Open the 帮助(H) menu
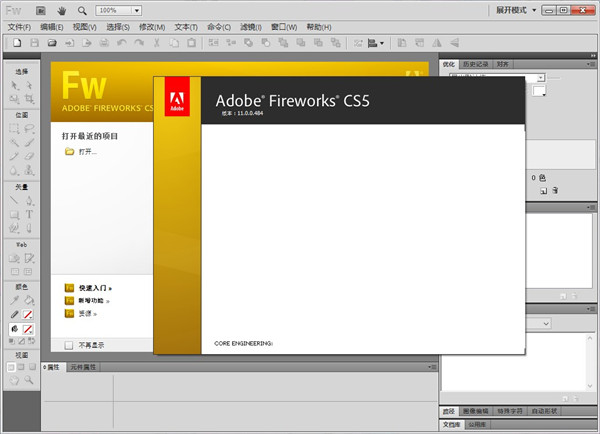The width and height of the screenshot is (600, 434). pos(319,27)
